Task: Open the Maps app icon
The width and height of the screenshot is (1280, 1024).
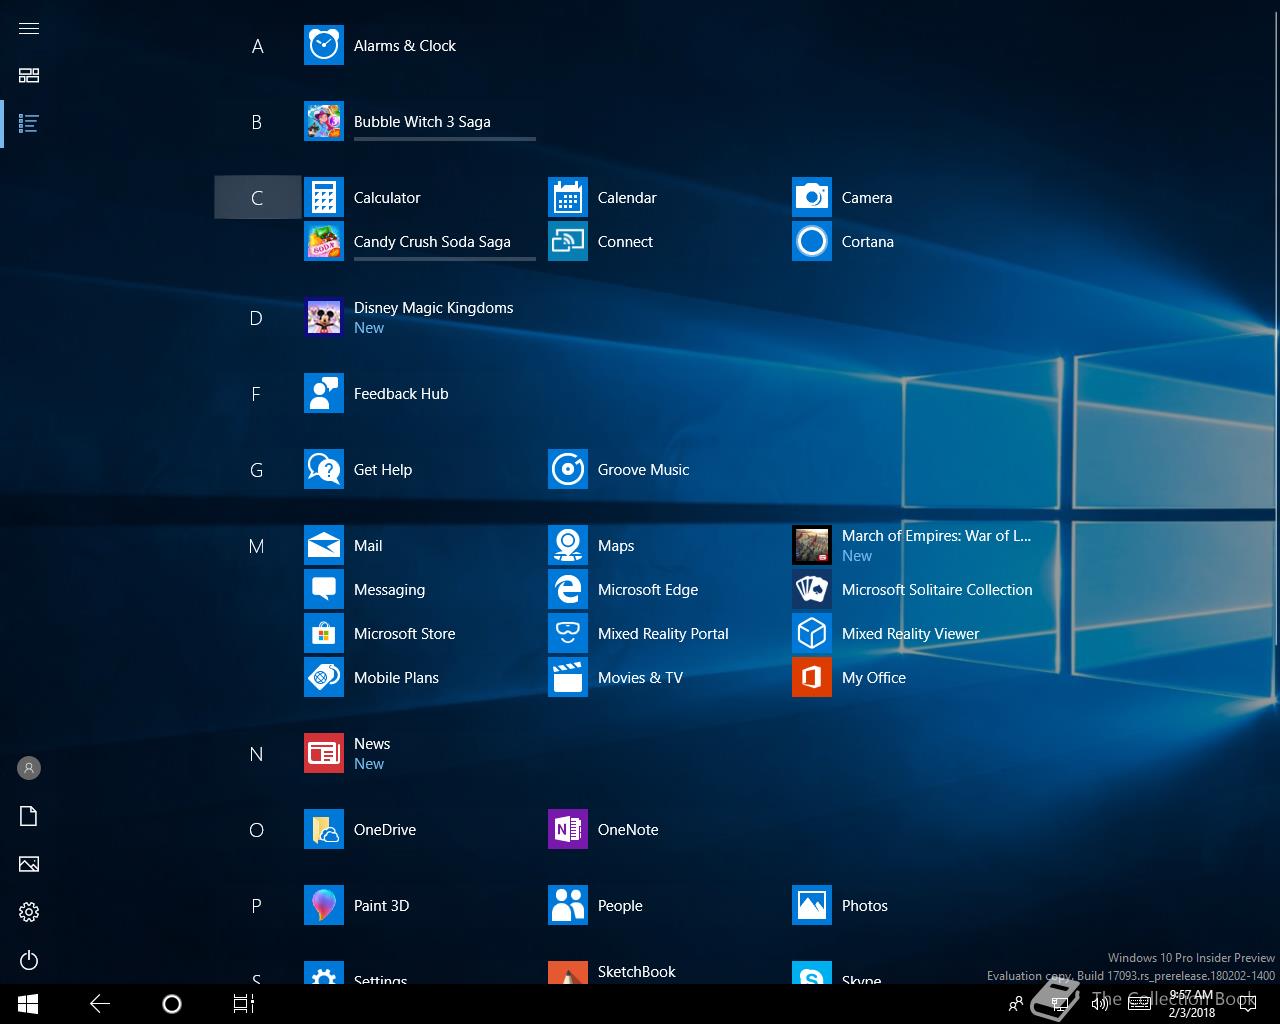Action: (x=567, y=546)
